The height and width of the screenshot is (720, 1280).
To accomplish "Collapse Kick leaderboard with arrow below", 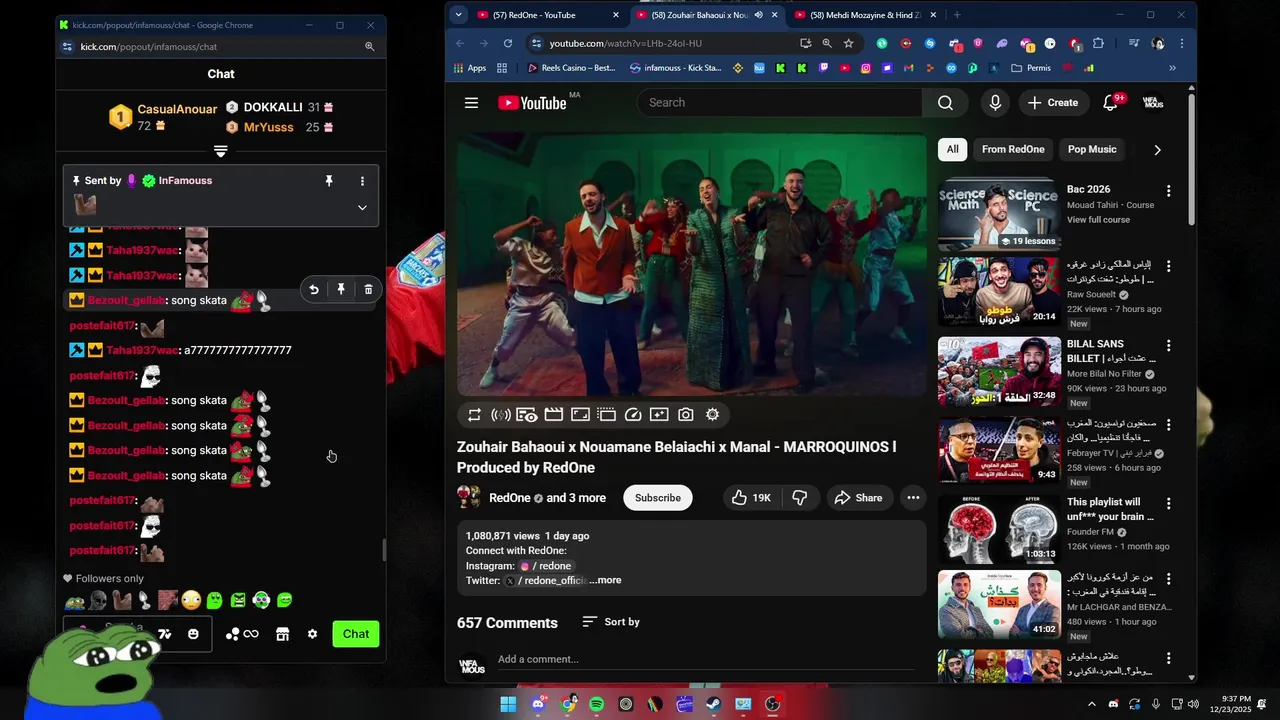I will pyautogui.click(x=221, y=152).
